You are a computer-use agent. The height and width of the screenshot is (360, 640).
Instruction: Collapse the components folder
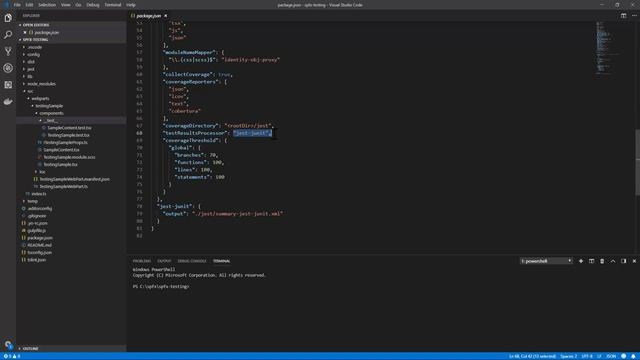(51, 113)
